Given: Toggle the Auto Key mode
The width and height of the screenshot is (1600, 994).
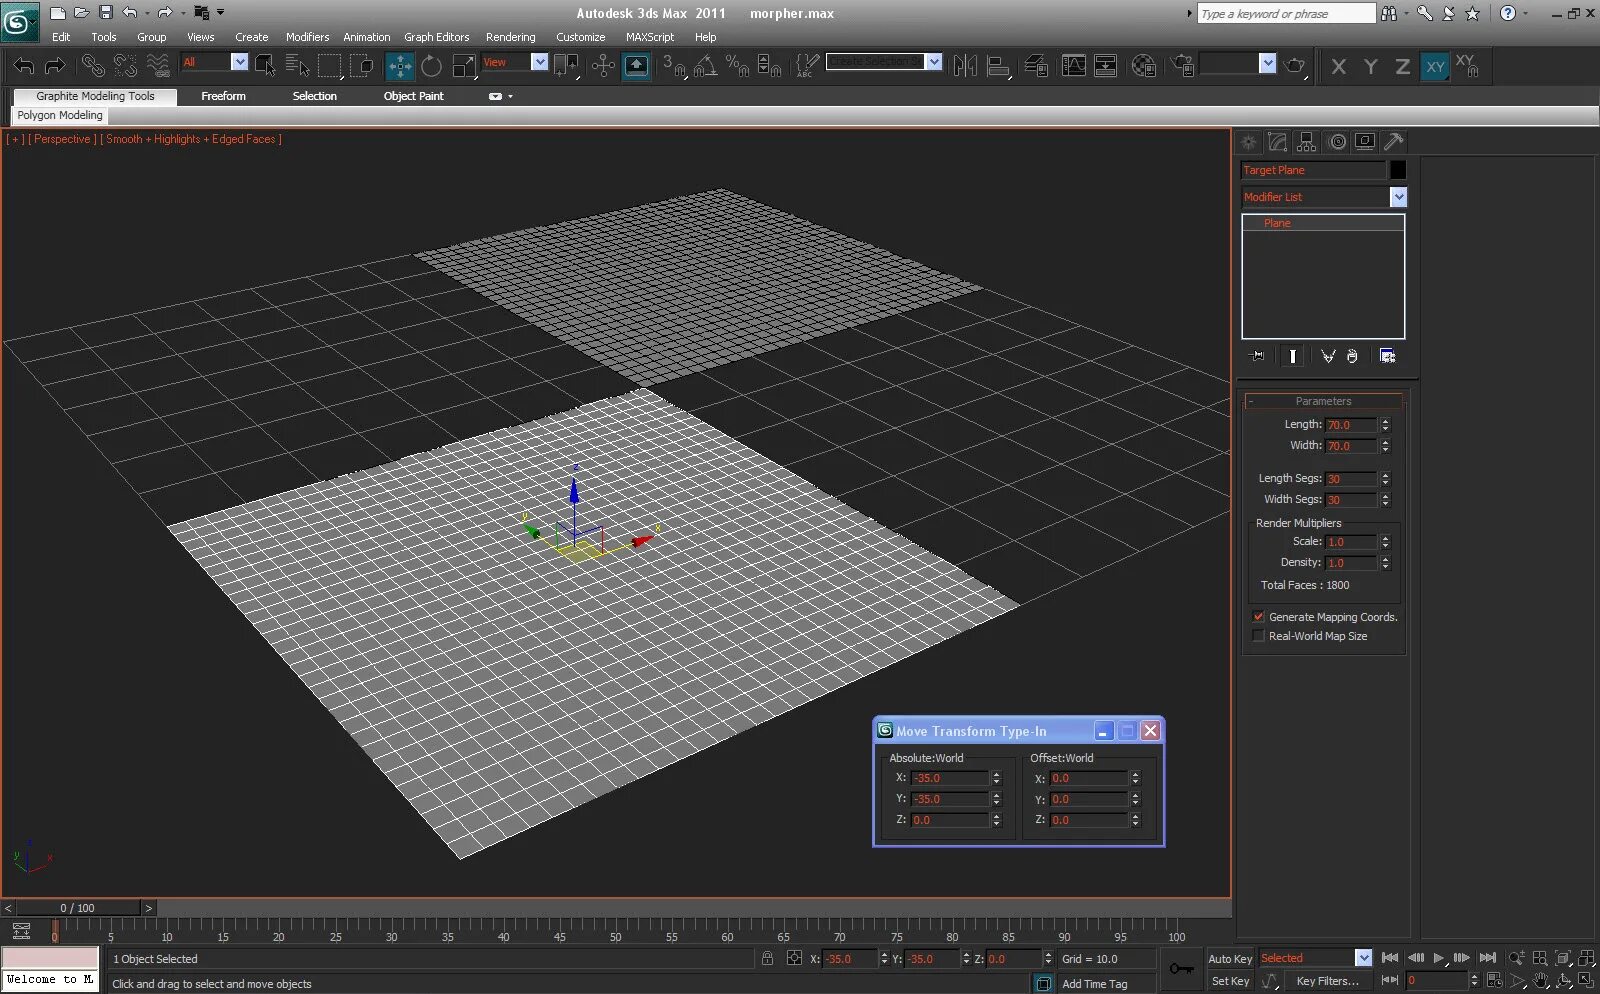Looking at the screenshot, I should pos(1229,958).
